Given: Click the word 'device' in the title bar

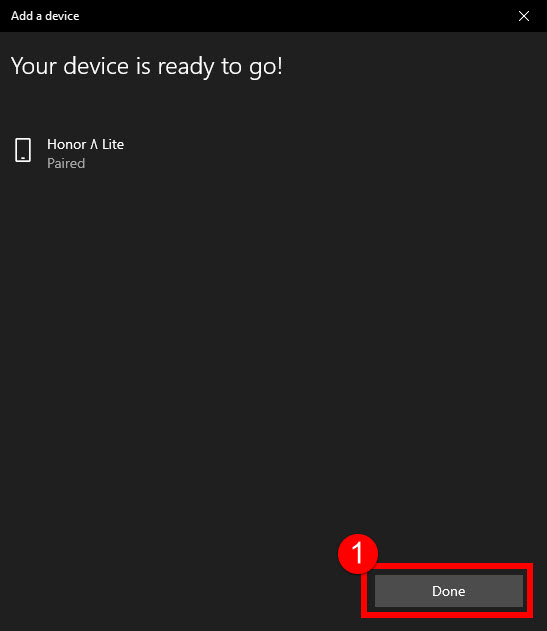Looking at the screenshot, I should tap(62, 16).
